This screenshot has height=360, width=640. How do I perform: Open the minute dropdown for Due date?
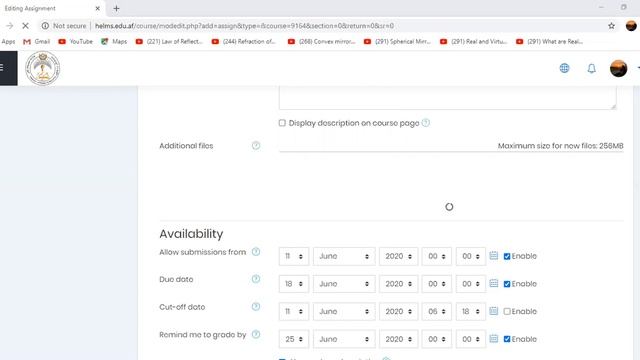471,284
